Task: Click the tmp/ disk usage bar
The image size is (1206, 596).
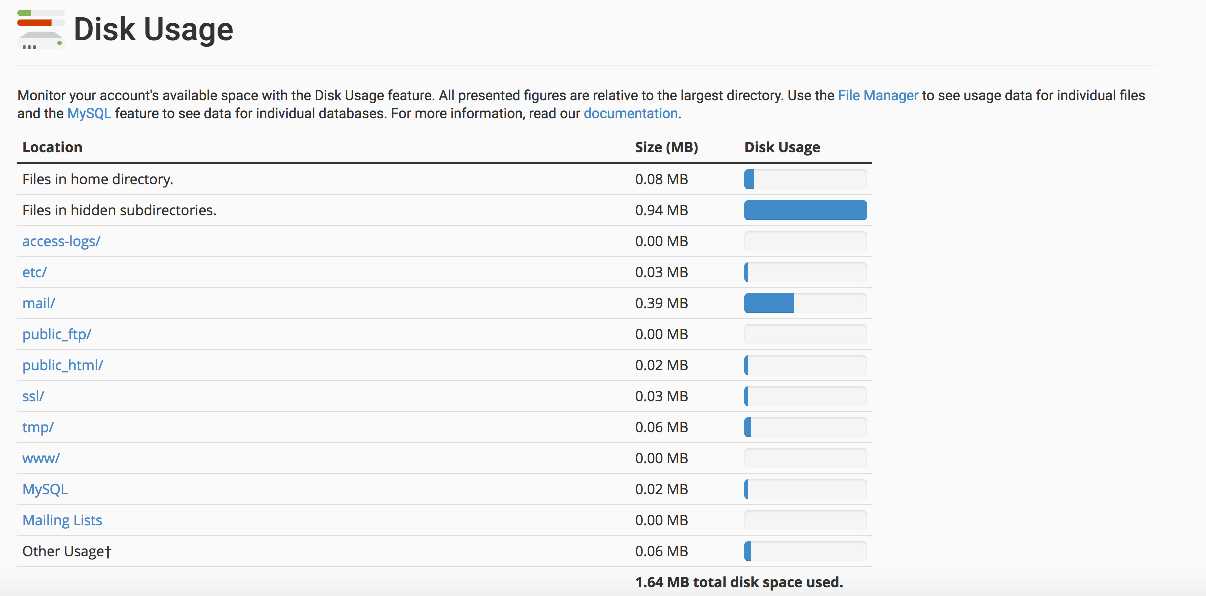Action: [x=805, y=427]
